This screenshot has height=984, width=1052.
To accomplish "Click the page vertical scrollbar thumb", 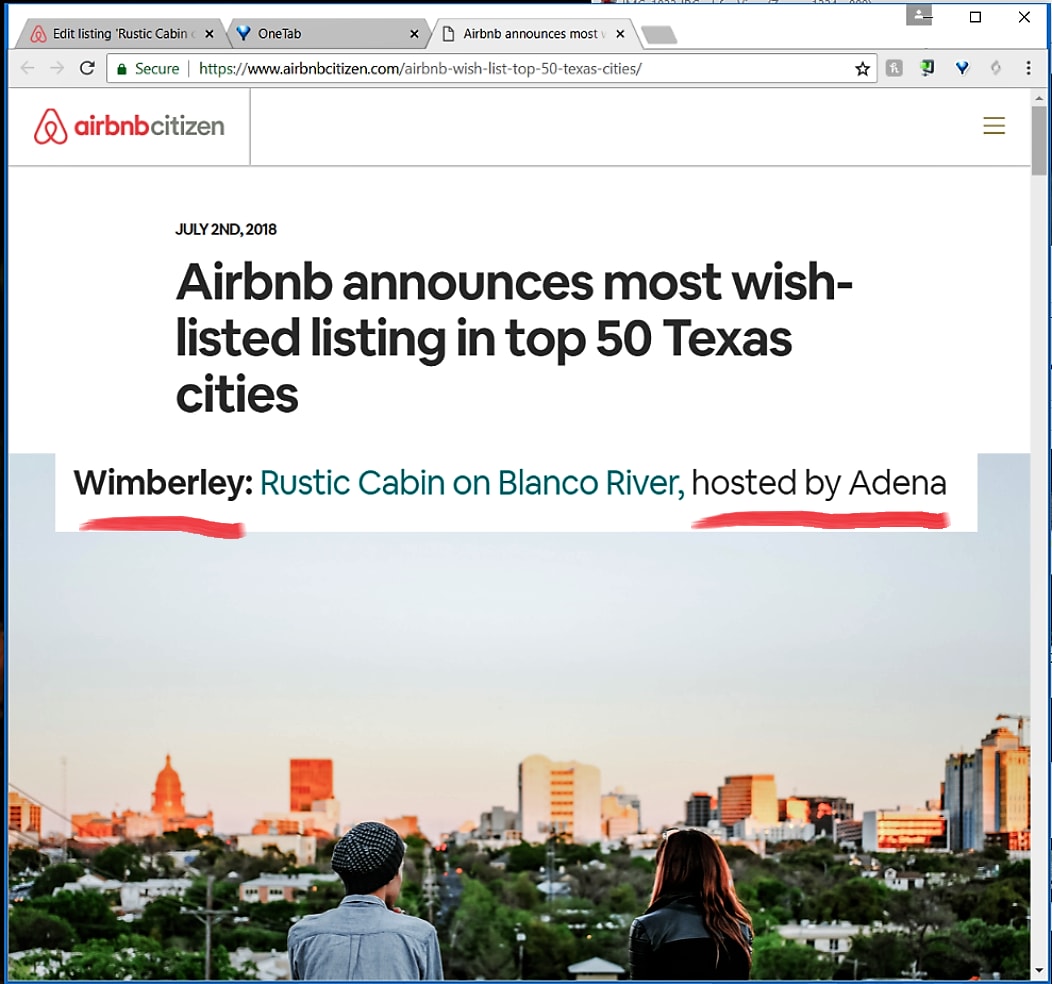I will [1039, 140].
